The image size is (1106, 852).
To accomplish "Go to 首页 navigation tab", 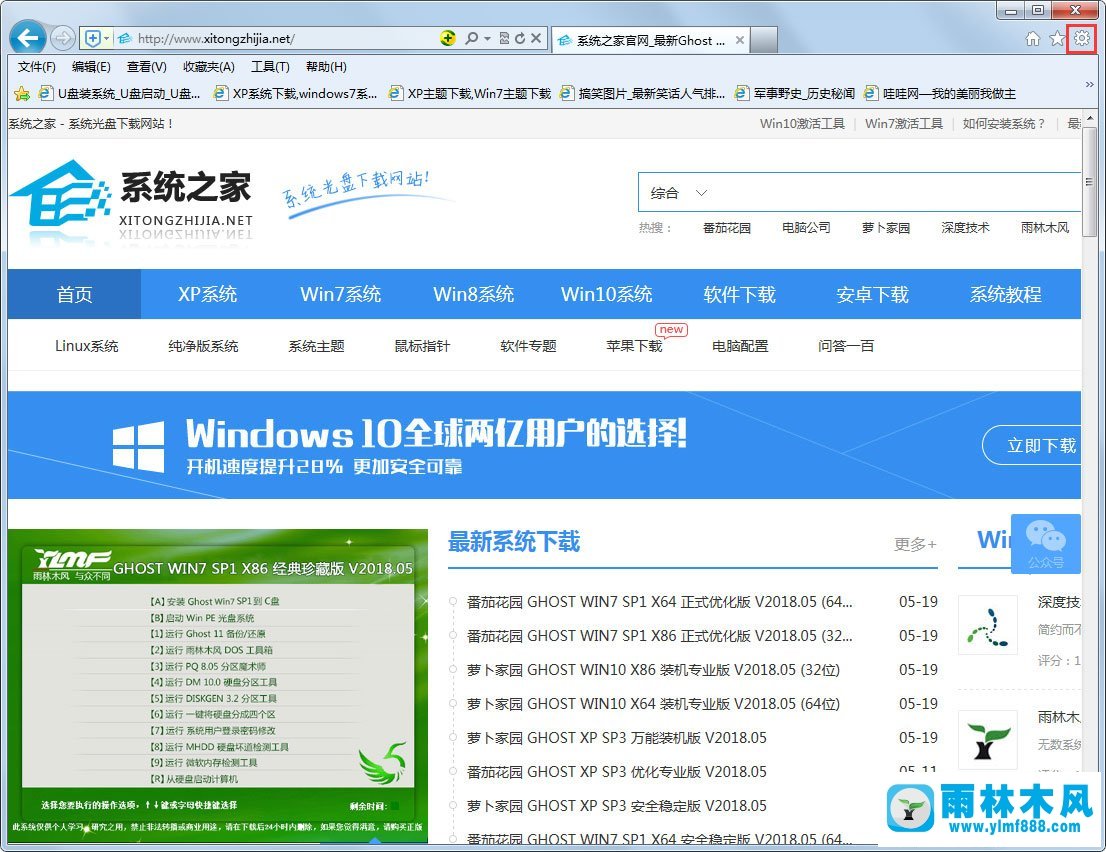I will (74, 294).
